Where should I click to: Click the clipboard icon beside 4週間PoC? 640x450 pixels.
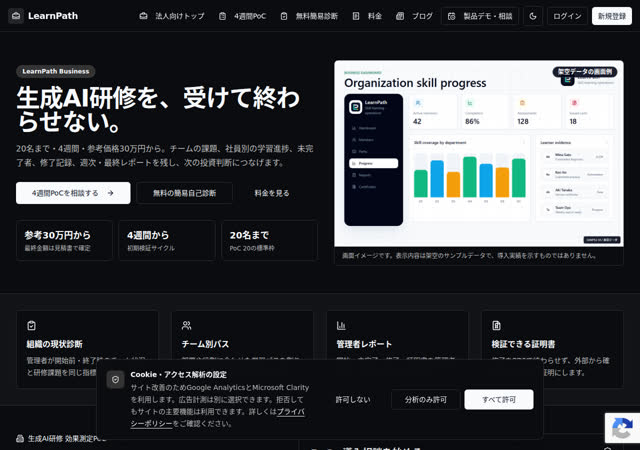222,16
